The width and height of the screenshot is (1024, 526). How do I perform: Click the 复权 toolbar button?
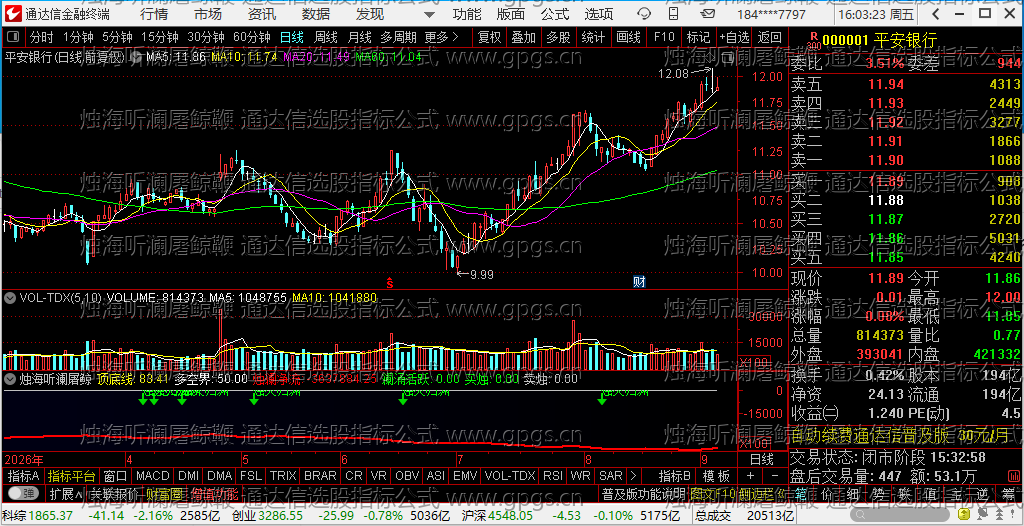point(489,37)
